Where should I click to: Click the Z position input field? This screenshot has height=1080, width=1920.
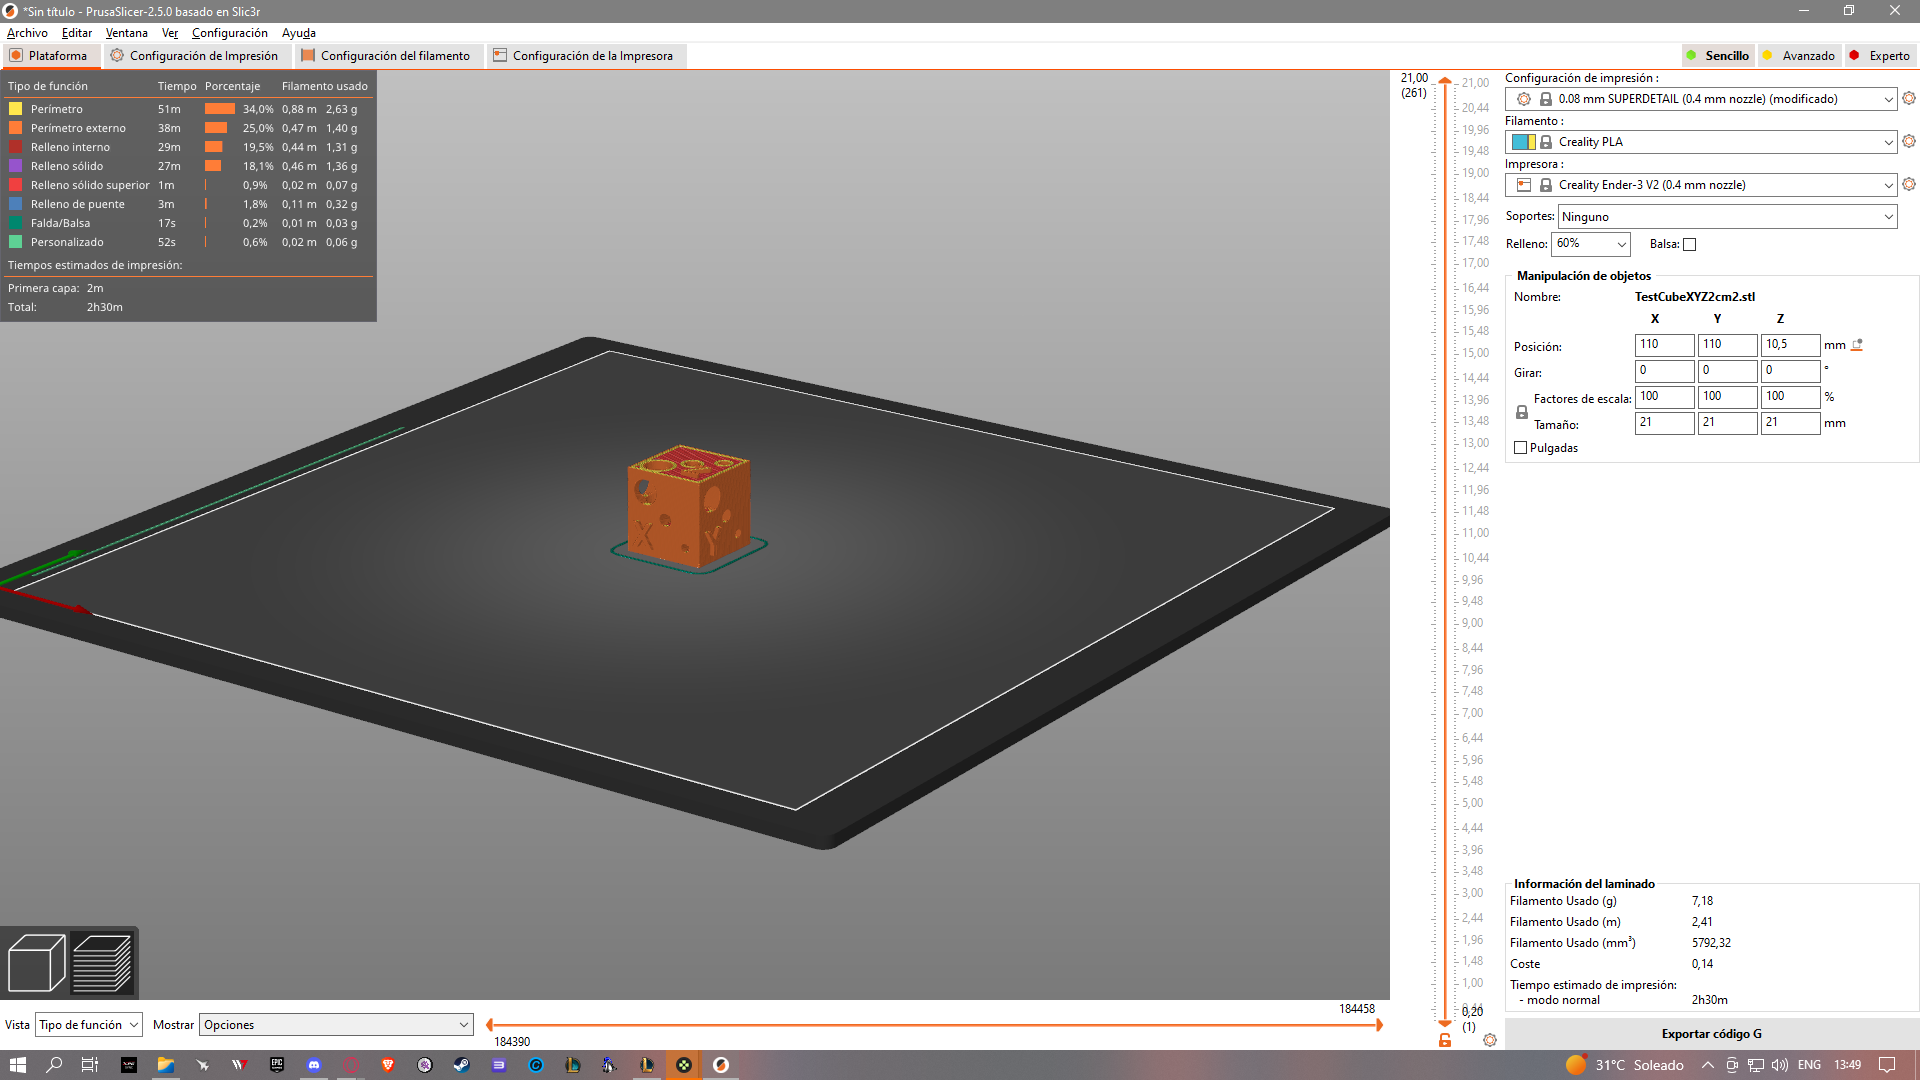[x=1788, y=345]
